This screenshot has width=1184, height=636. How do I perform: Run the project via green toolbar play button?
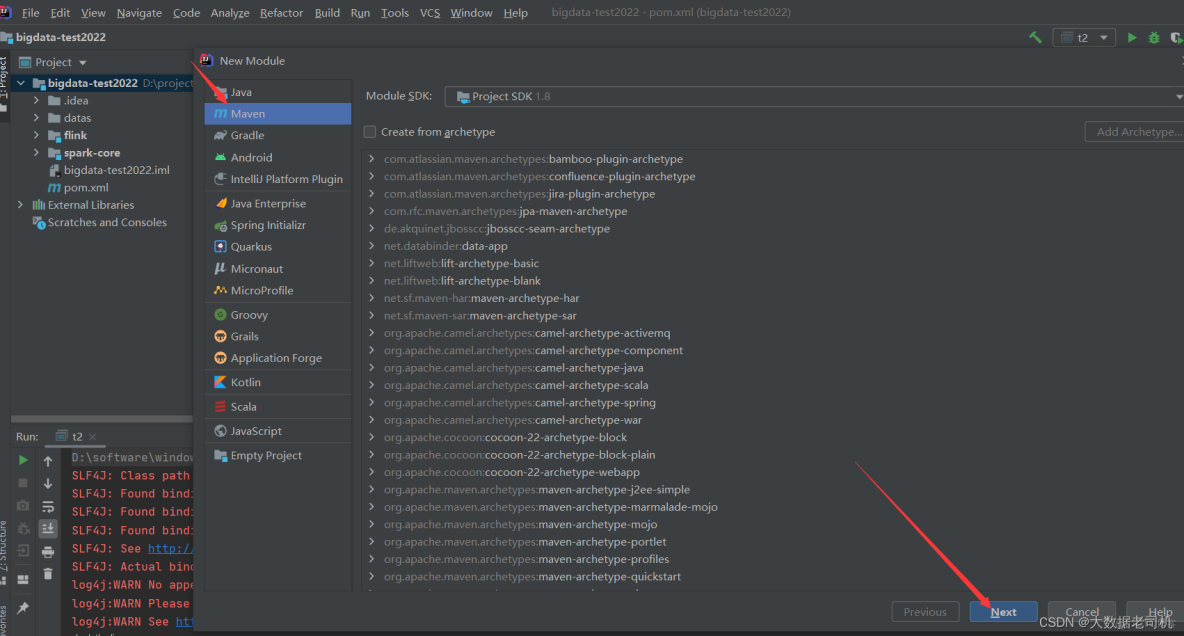[1131, 35]
